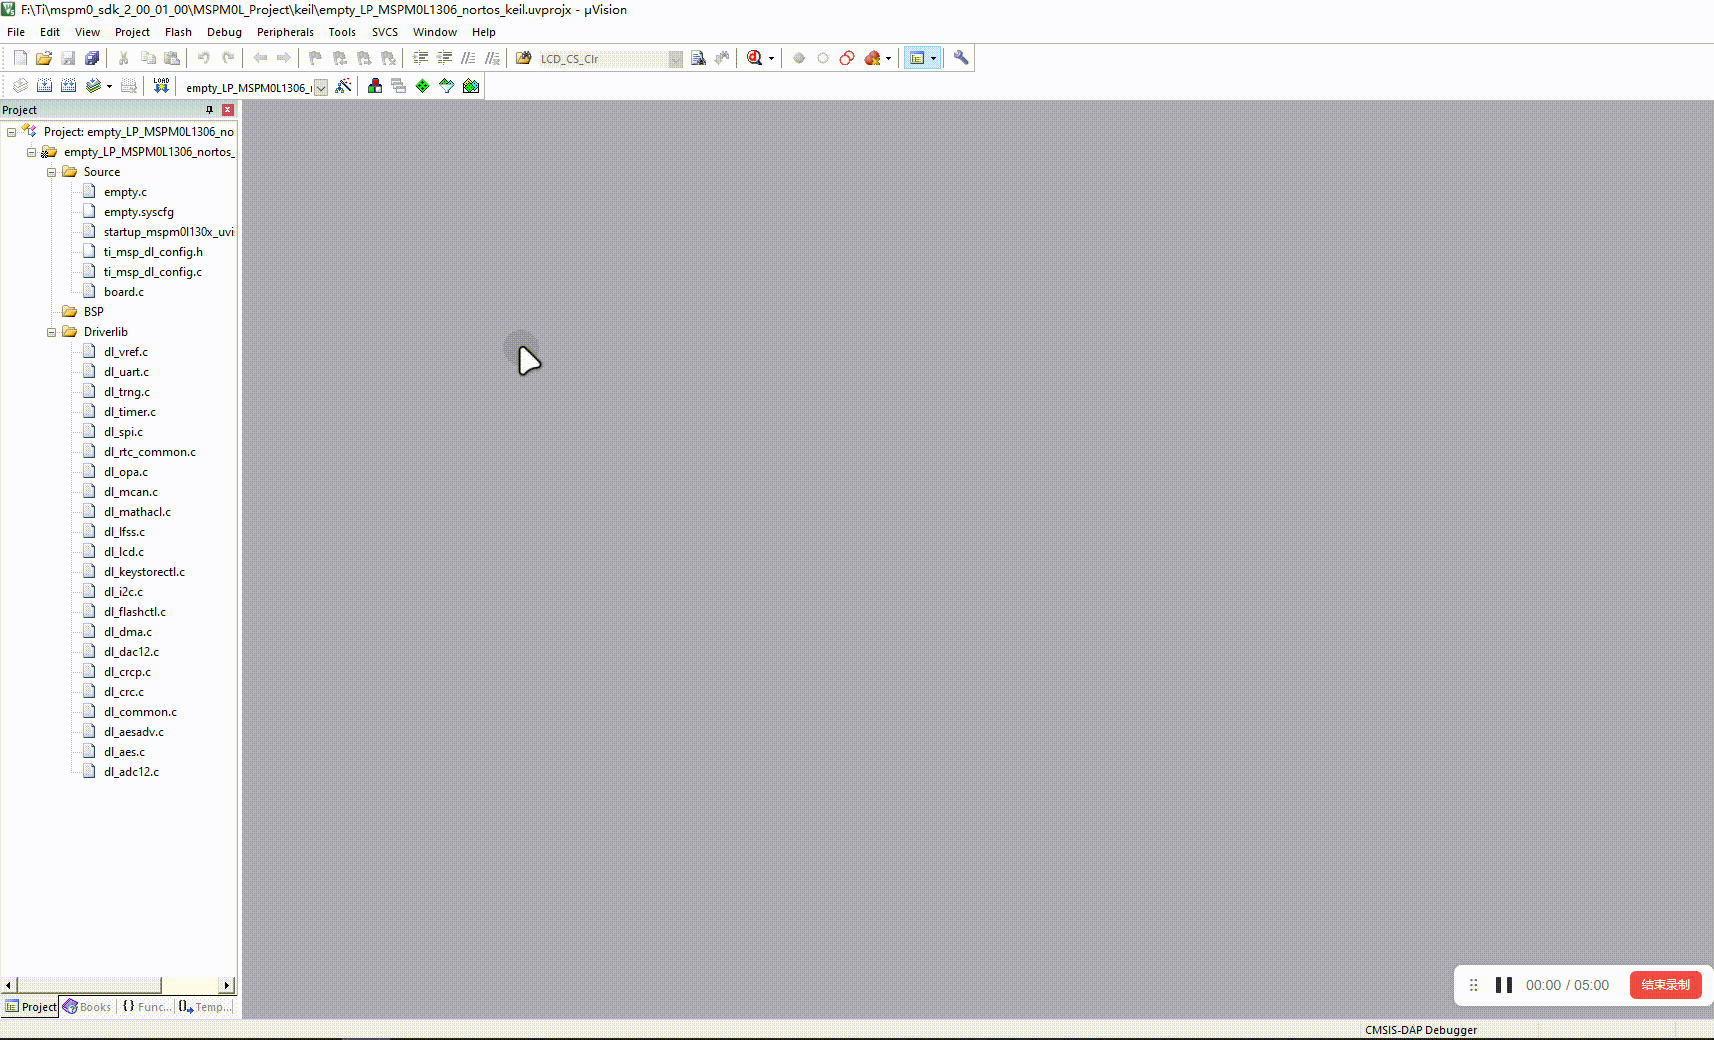Viewport: 1714px width, 1040px height.
Task: Click the recording widget drag handle
Action: click(x=1473, y=985)
